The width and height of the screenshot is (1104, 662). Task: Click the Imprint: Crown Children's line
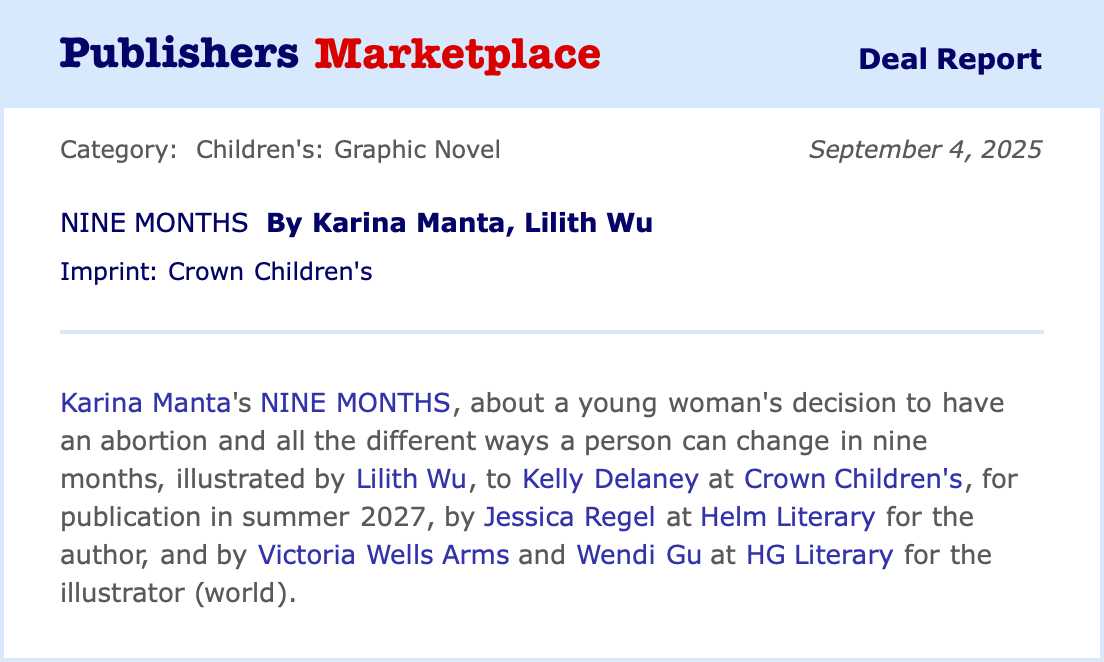point(216,271)
